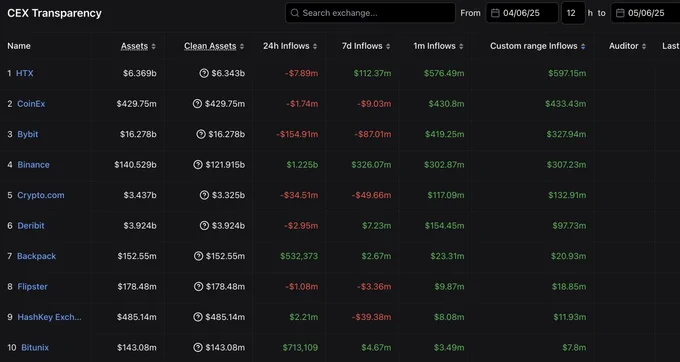This screenshot has width=680, height=362.
Task: Select Backpack 24h inflow $532,373
Action: [299, 256]
